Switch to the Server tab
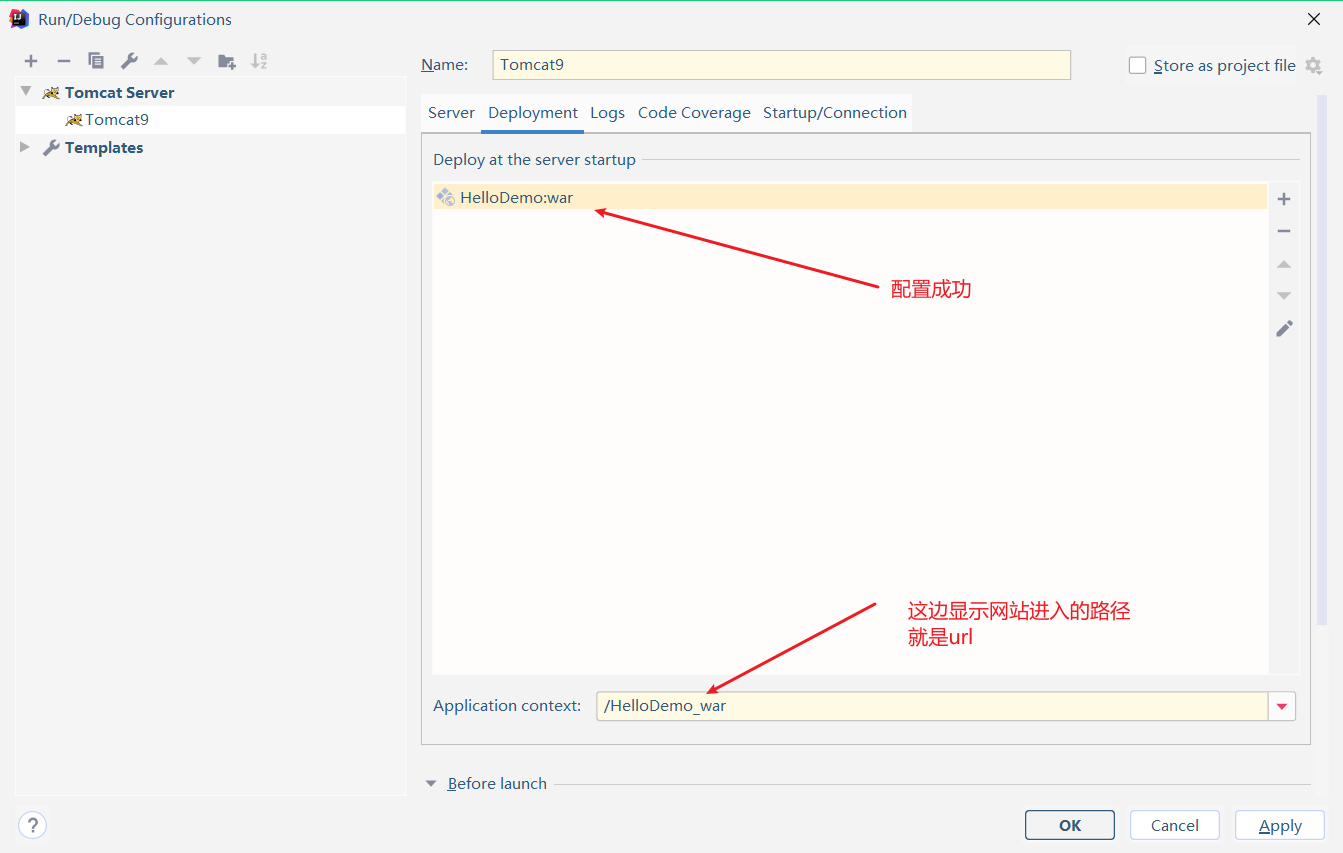Screen dimensions: 1343x853 coord(451,113)
